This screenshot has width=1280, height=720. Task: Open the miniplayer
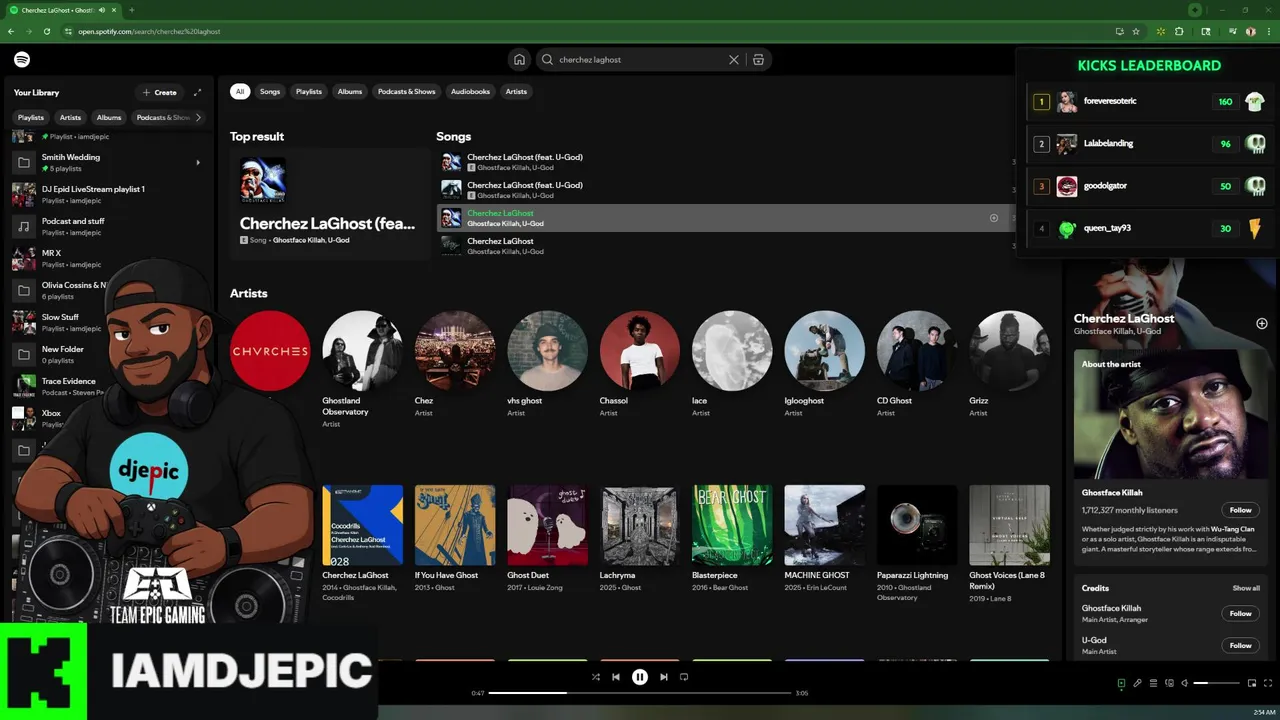(x=1251, y=683)
